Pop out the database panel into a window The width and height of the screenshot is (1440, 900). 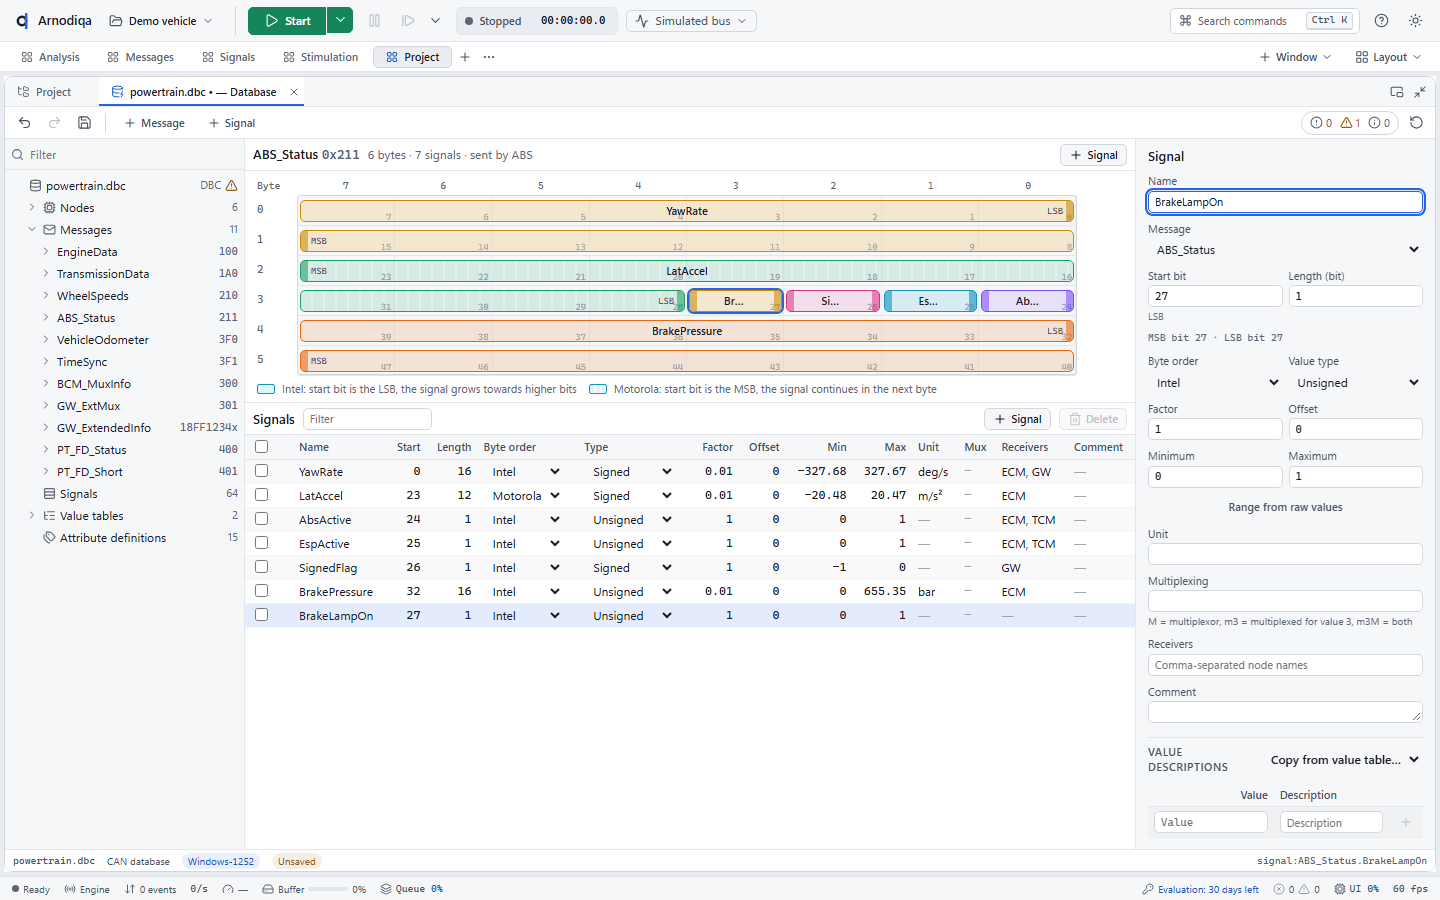1397,92
